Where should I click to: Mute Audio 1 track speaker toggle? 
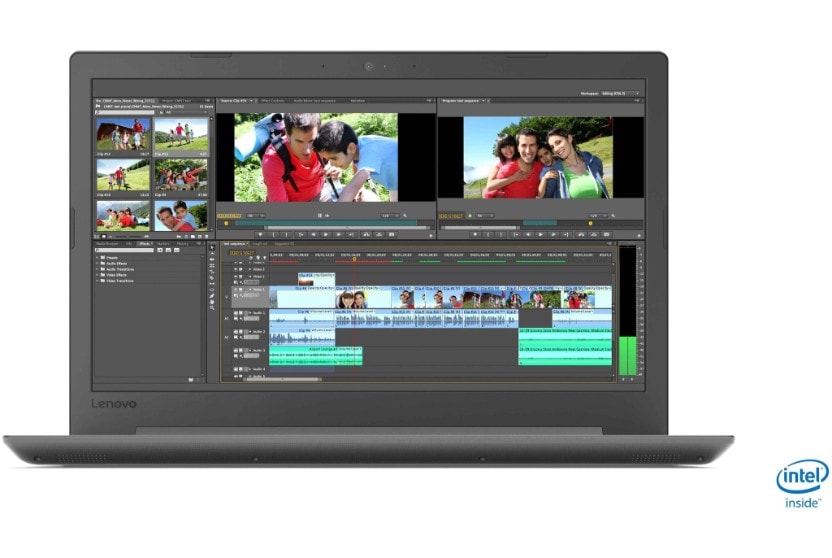point(236,313)
